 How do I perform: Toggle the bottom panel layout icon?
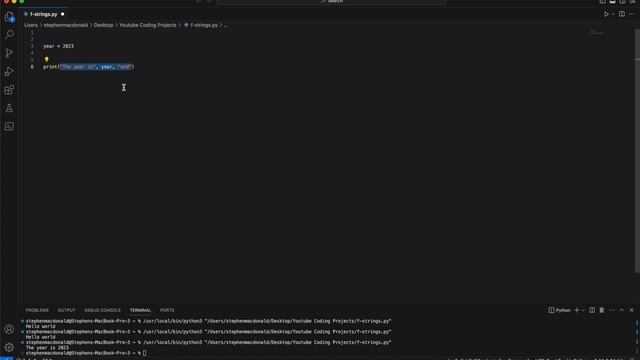pyautogui.click(x=612, y=2)
